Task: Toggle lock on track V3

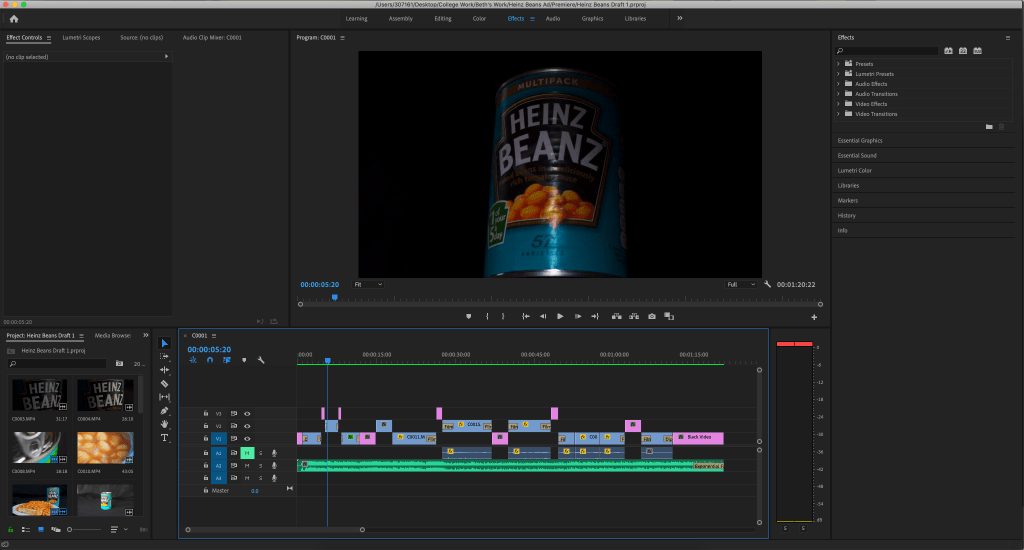Action: tap(206, 413)
